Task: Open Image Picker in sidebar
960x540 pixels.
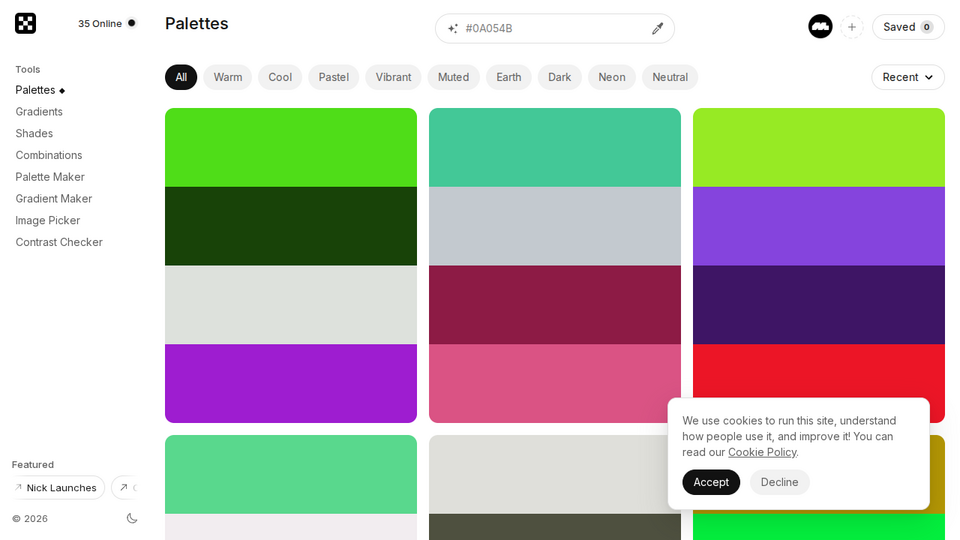Action: tap(48, 220)
